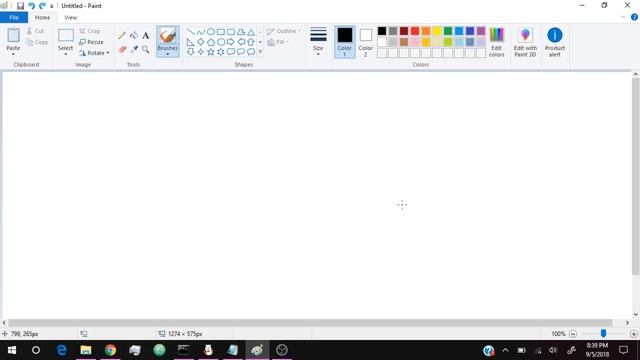
Task: Activate the Color 1 foreground button
Action: [344, 42]
